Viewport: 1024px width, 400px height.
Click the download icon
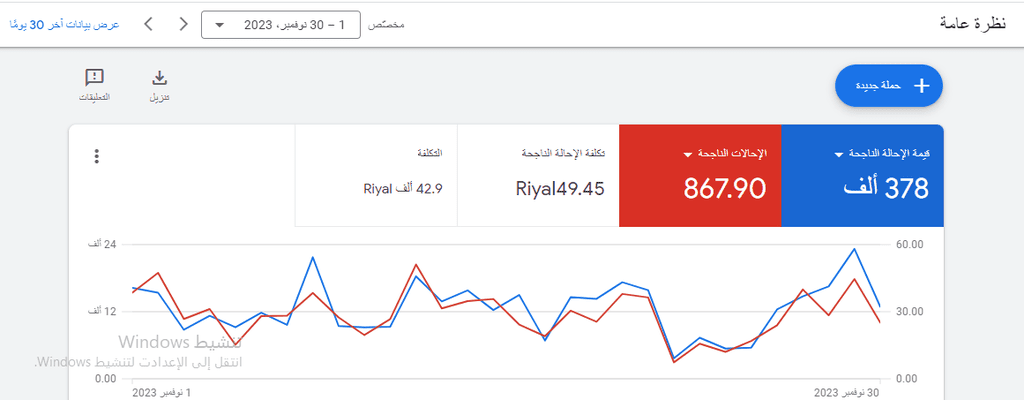pos(160,78)
